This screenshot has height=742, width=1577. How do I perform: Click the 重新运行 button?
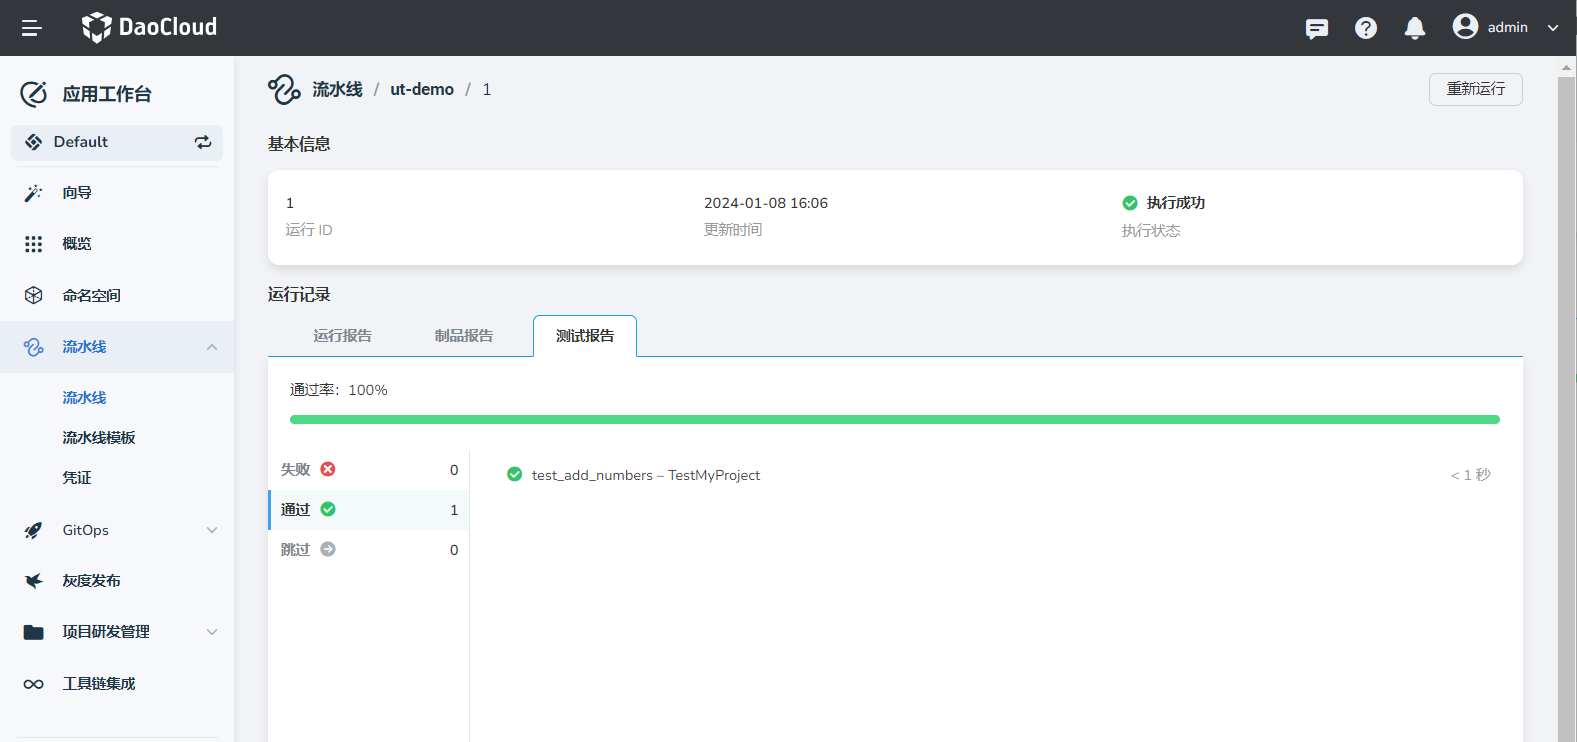pos(1475,89)
